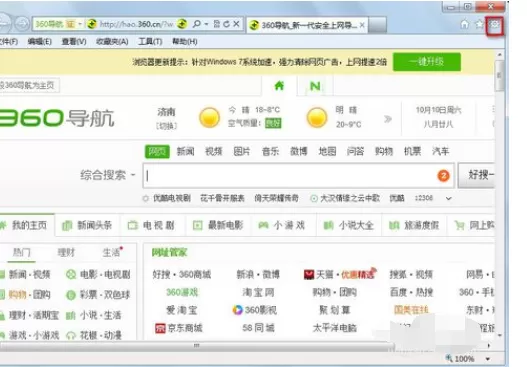This screenshot has width=527, height=367.
Task: Open the 58同城 link
Action: click(258, 328)
